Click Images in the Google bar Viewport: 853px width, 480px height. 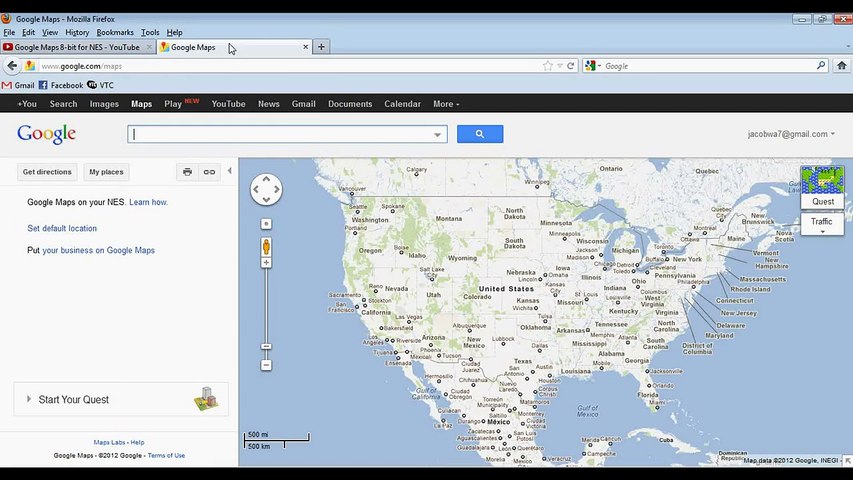pos(104,104)
